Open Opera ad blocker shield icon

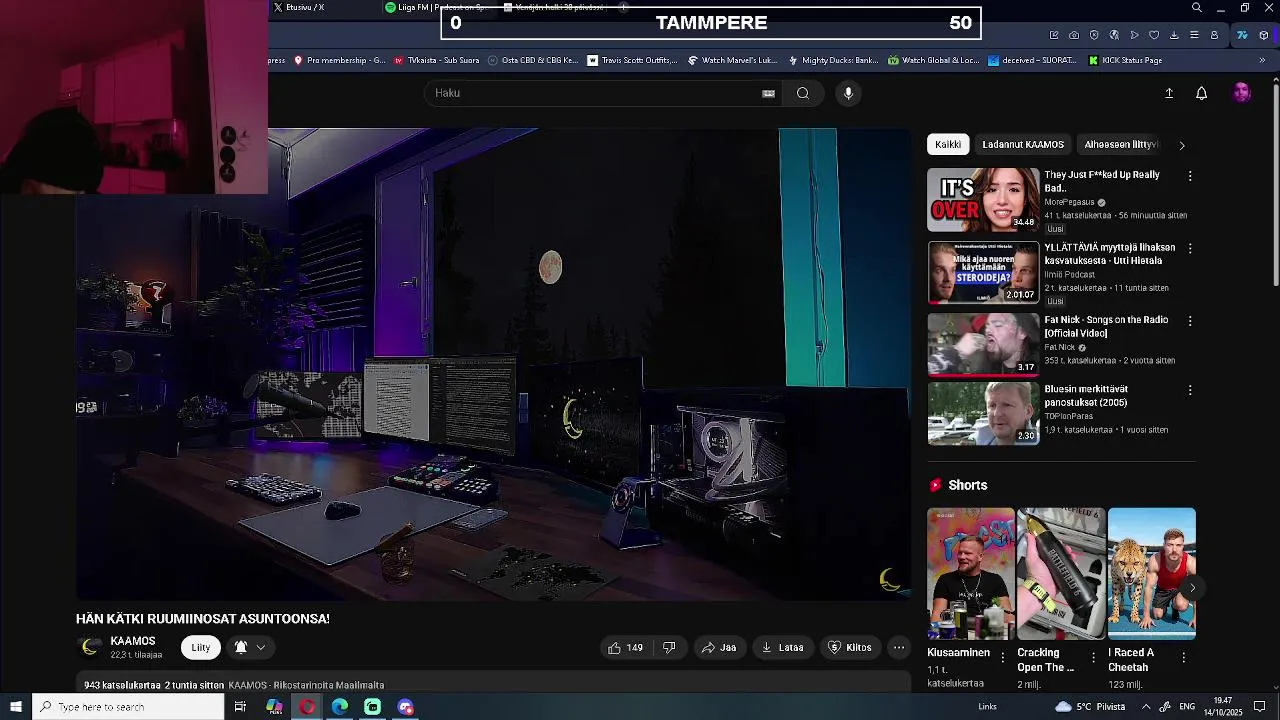click(x=1094, y=35)
